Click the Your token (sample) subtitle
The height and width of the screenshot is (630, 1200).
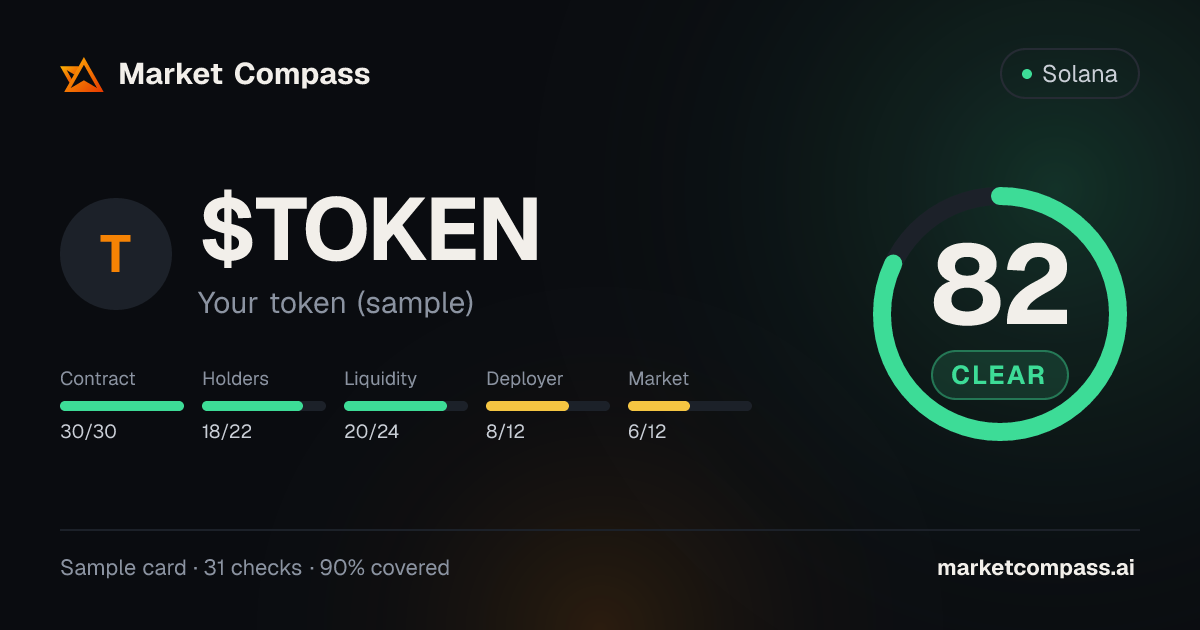(x=335, y=303)
